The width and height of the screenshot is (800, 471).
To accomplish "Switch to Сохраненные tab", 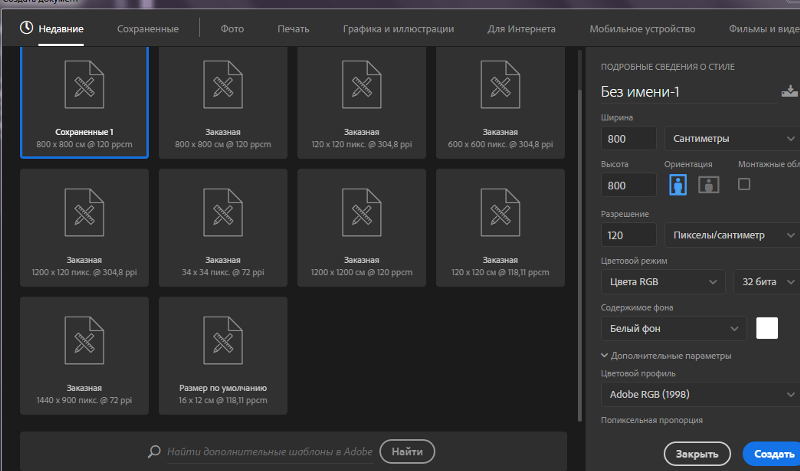I will click(x=148, y=29).
